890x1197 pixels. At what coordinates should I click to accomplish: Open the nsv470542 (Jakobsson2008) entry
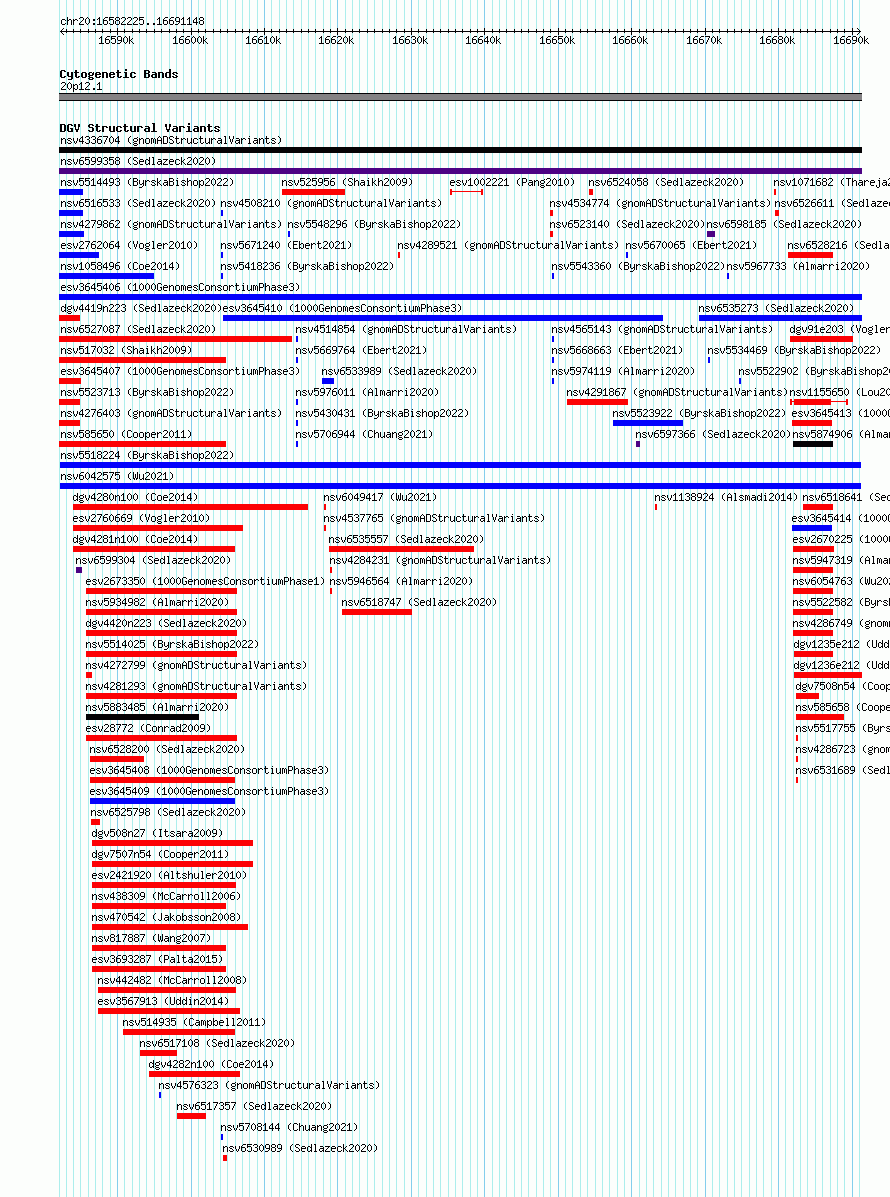click(x=166, y=918)
